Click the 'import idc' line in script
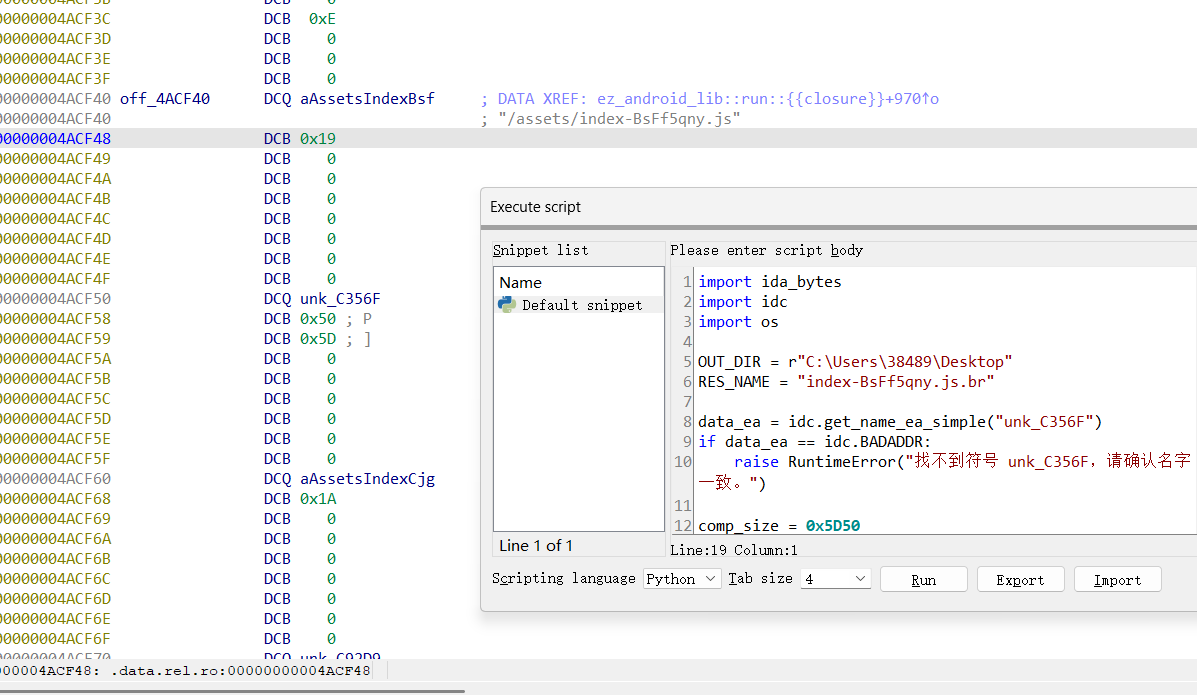This screenshot has width=1197, height=695. (743, 302)
